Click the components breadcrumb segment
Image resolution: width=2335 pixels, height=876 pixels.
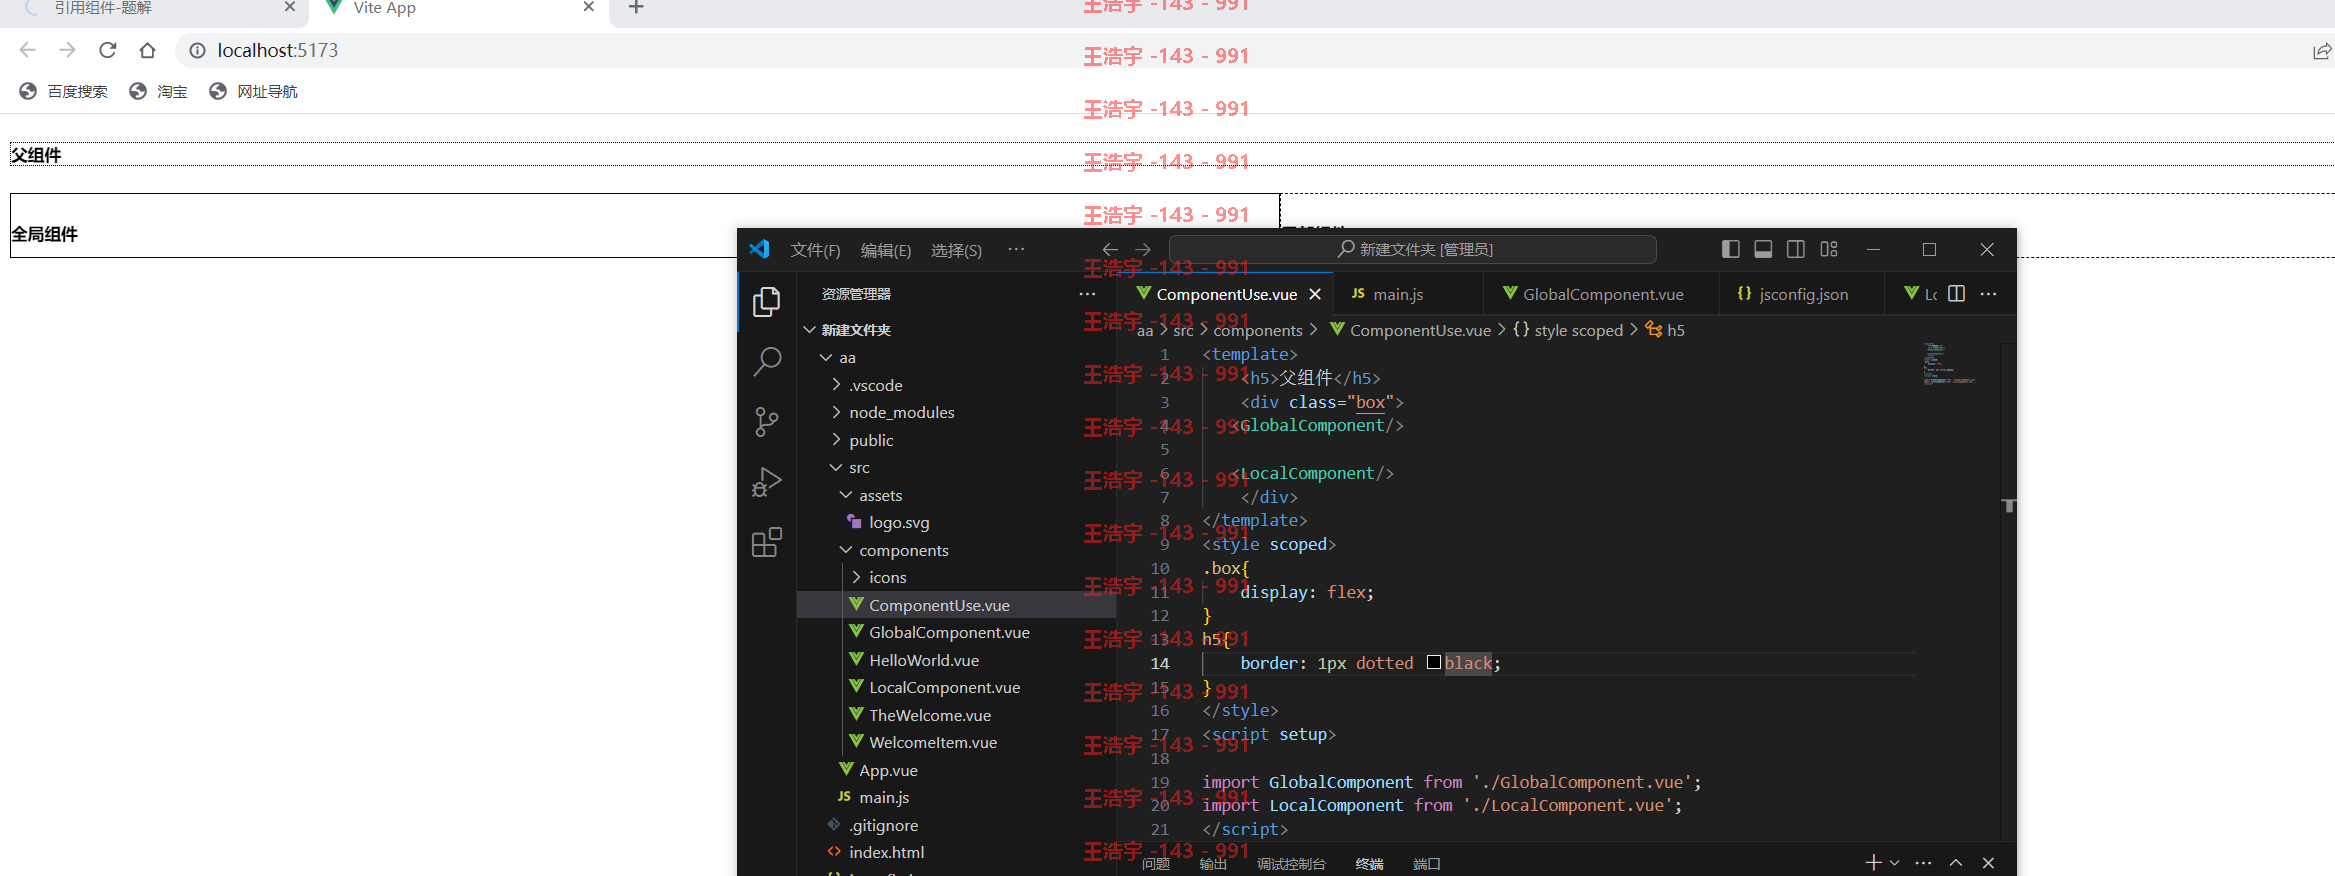point(1258,330)
